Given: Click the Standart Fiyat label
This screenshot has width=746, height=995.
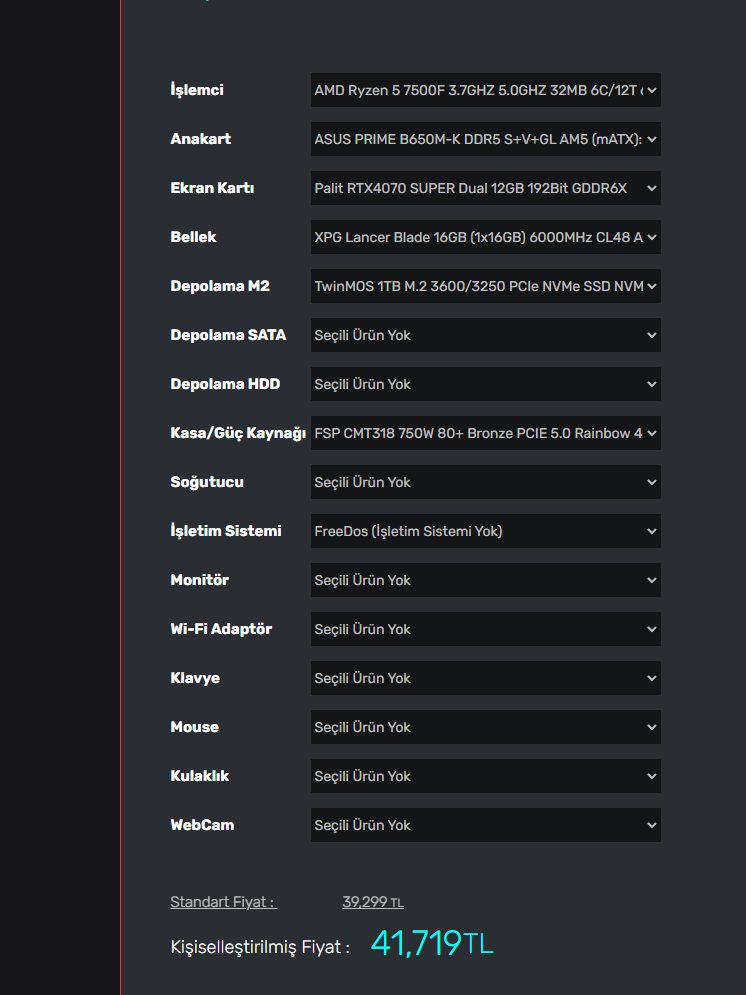Looking at the screenshot, I should pyautogui.click(x=223, y=902).
